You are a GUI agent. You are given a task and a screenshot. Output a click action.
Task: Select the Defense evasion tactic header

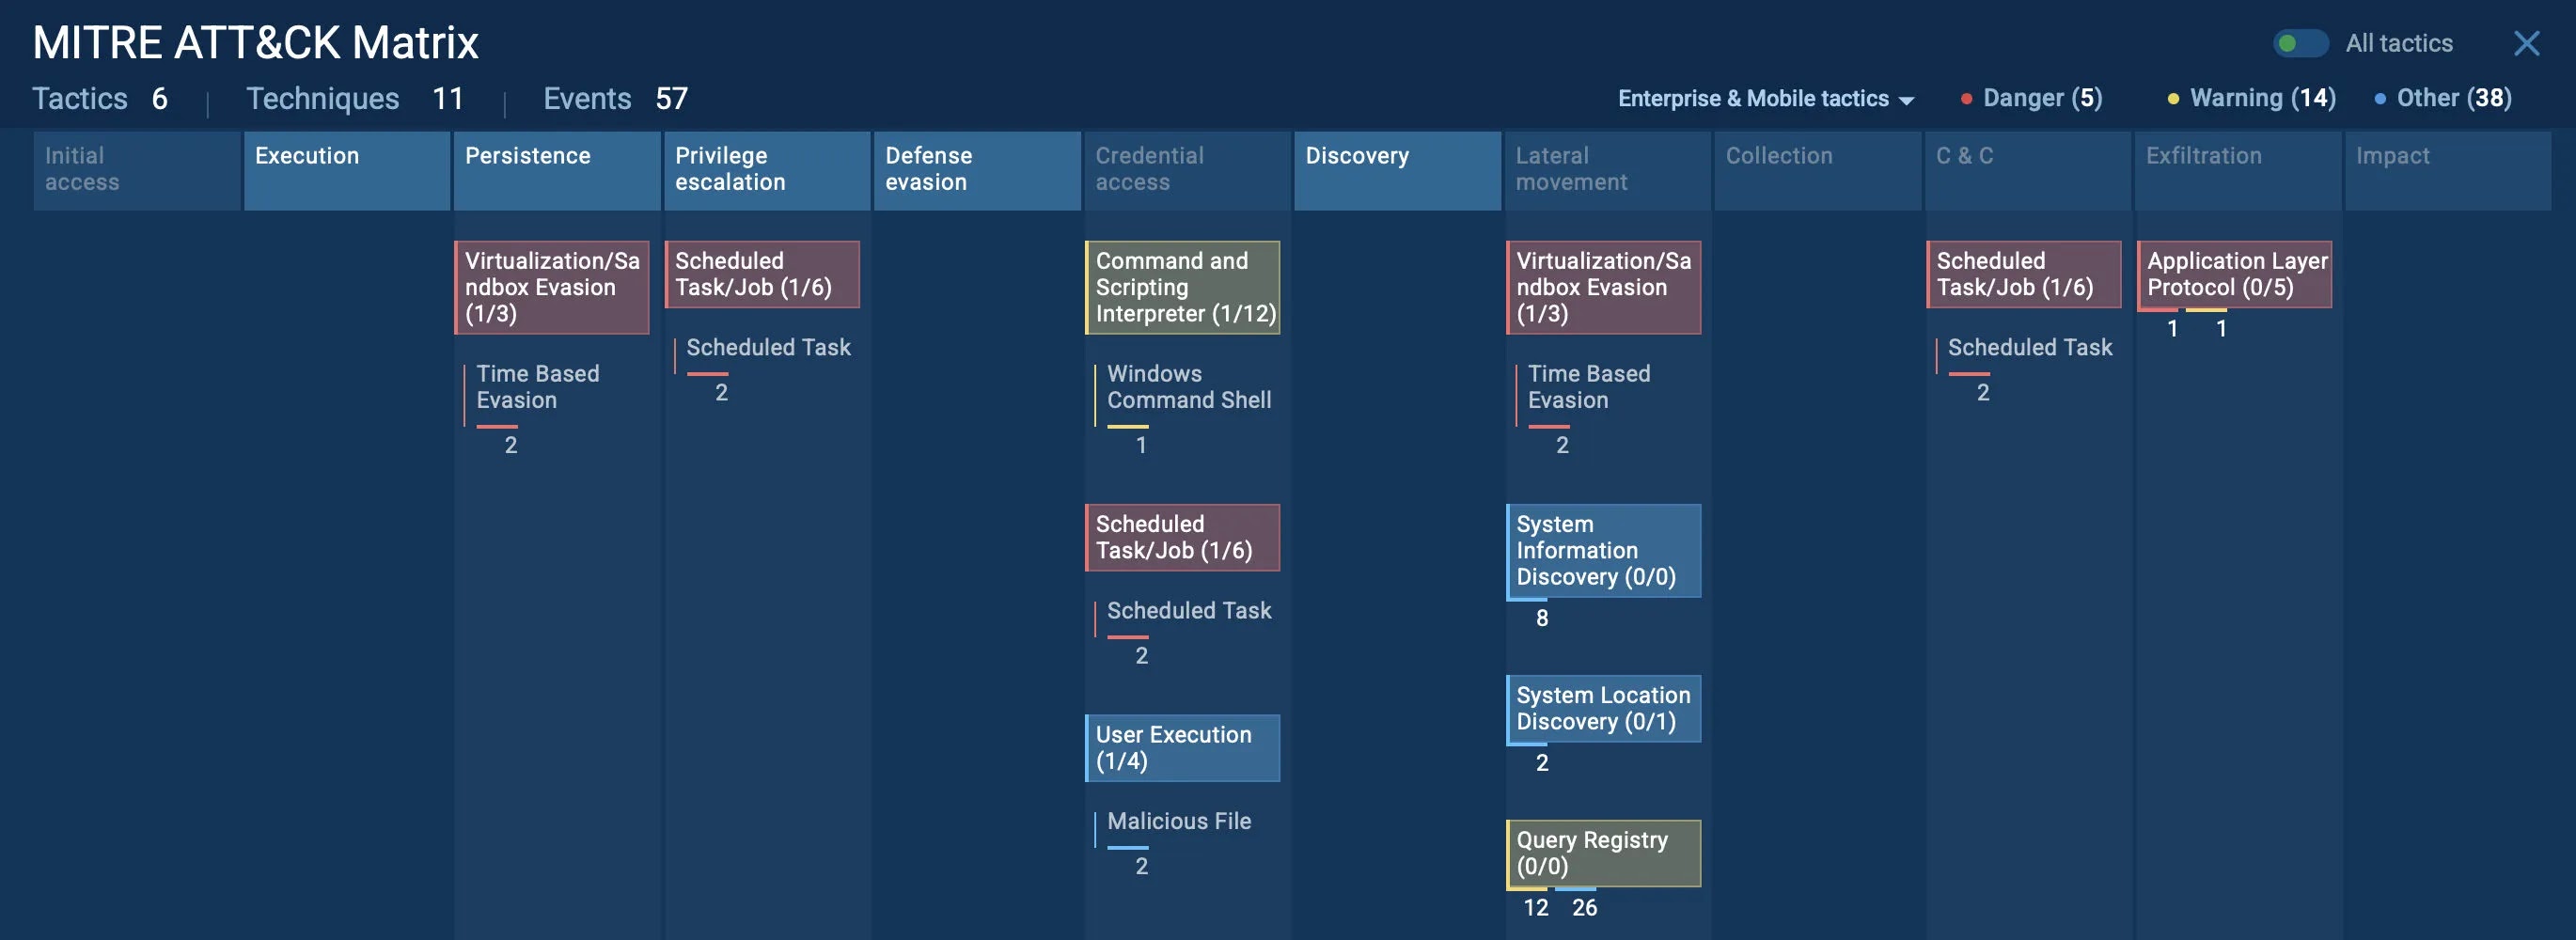(x=977, y=170)
